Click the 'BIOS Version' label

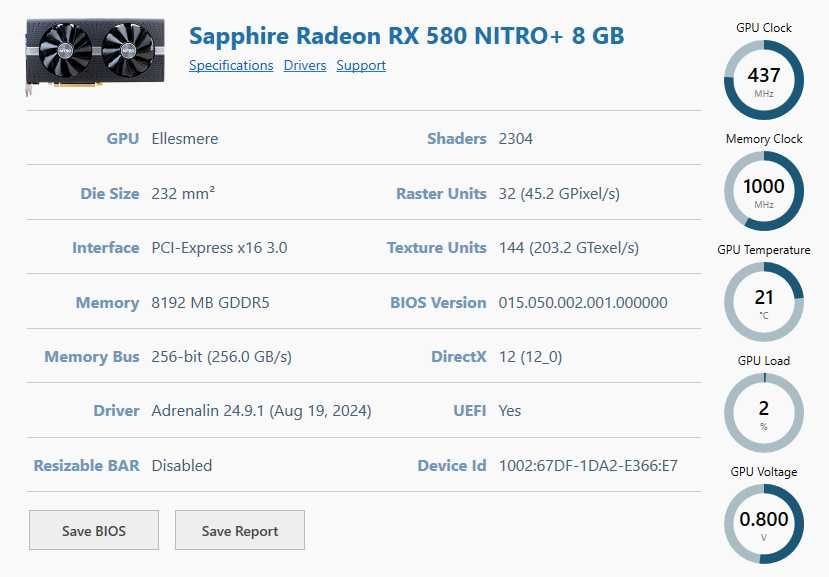coord(438,303)
